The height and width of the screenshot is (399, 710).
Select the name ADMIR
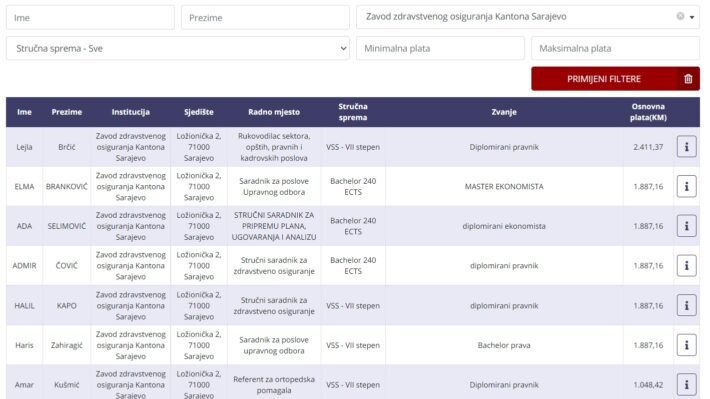[x=24, y=265]
